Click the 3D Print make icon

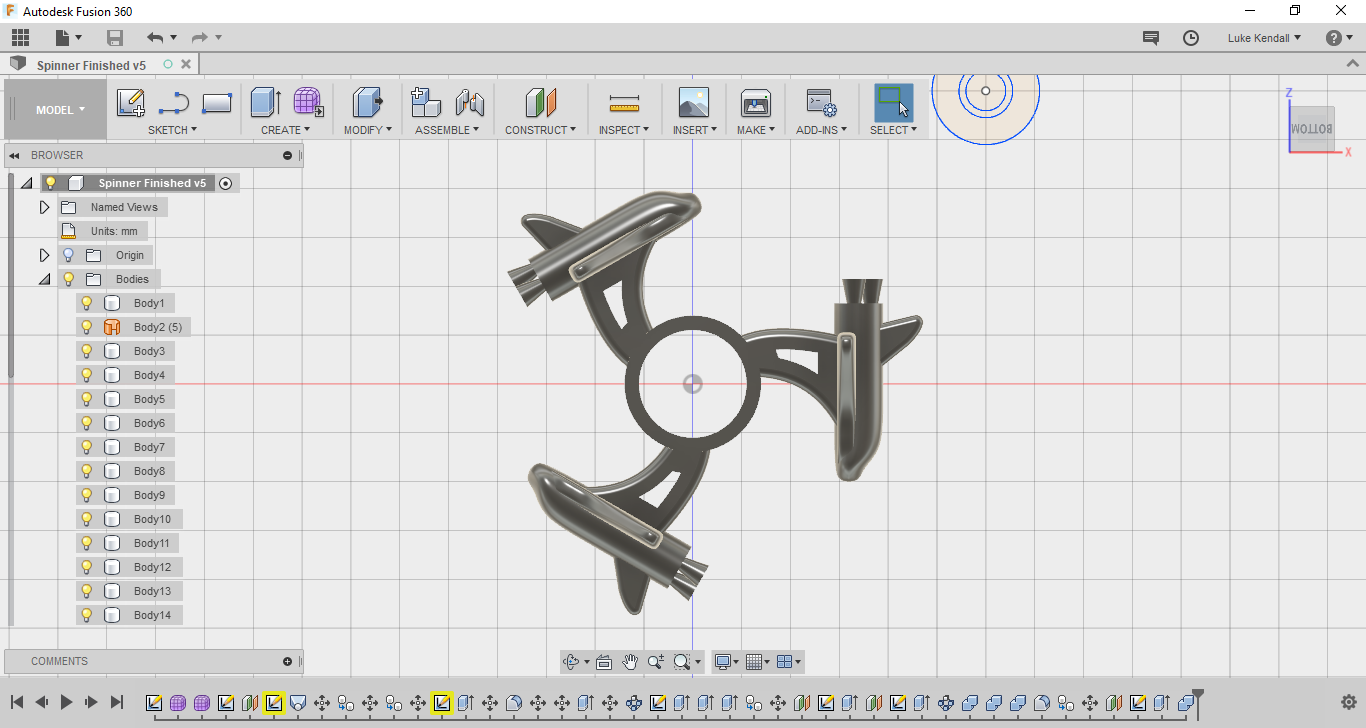[x=755, y=102]
